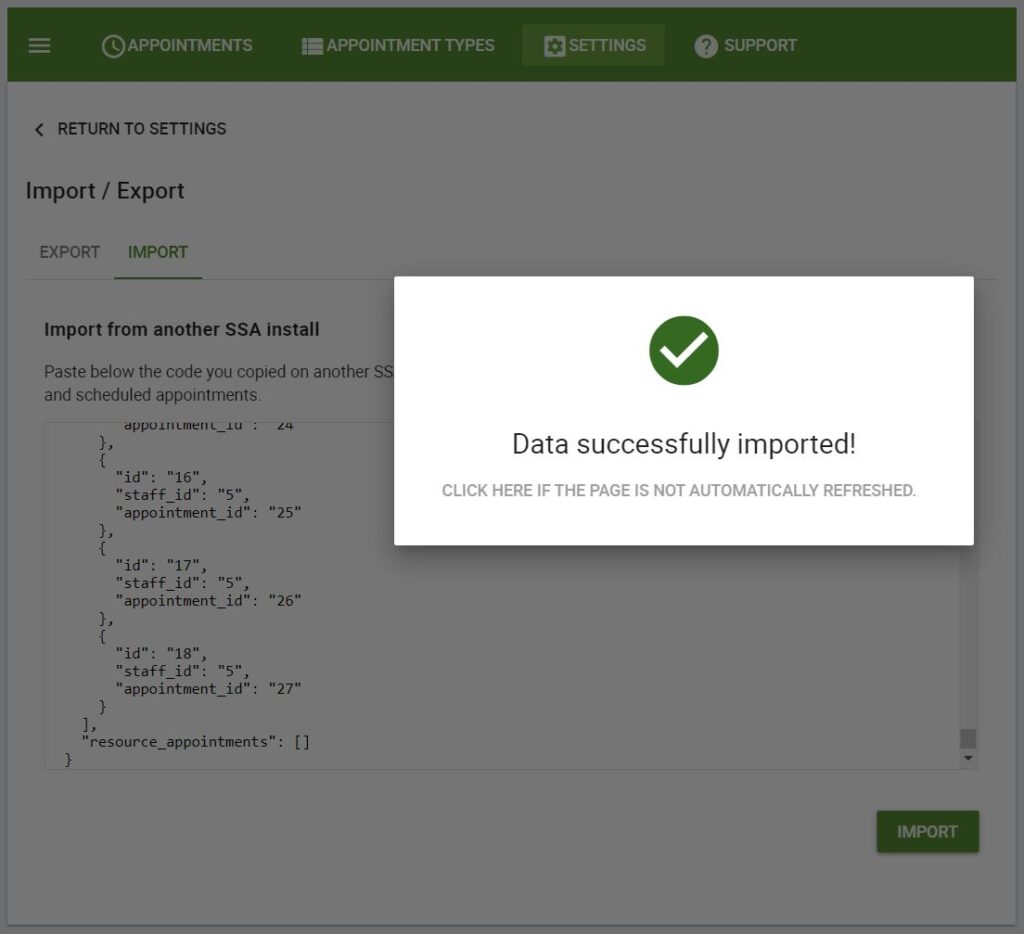Click the '"appointment_id": "27"' line
This screenshot has width=1024, height=934.
(208, 689)
